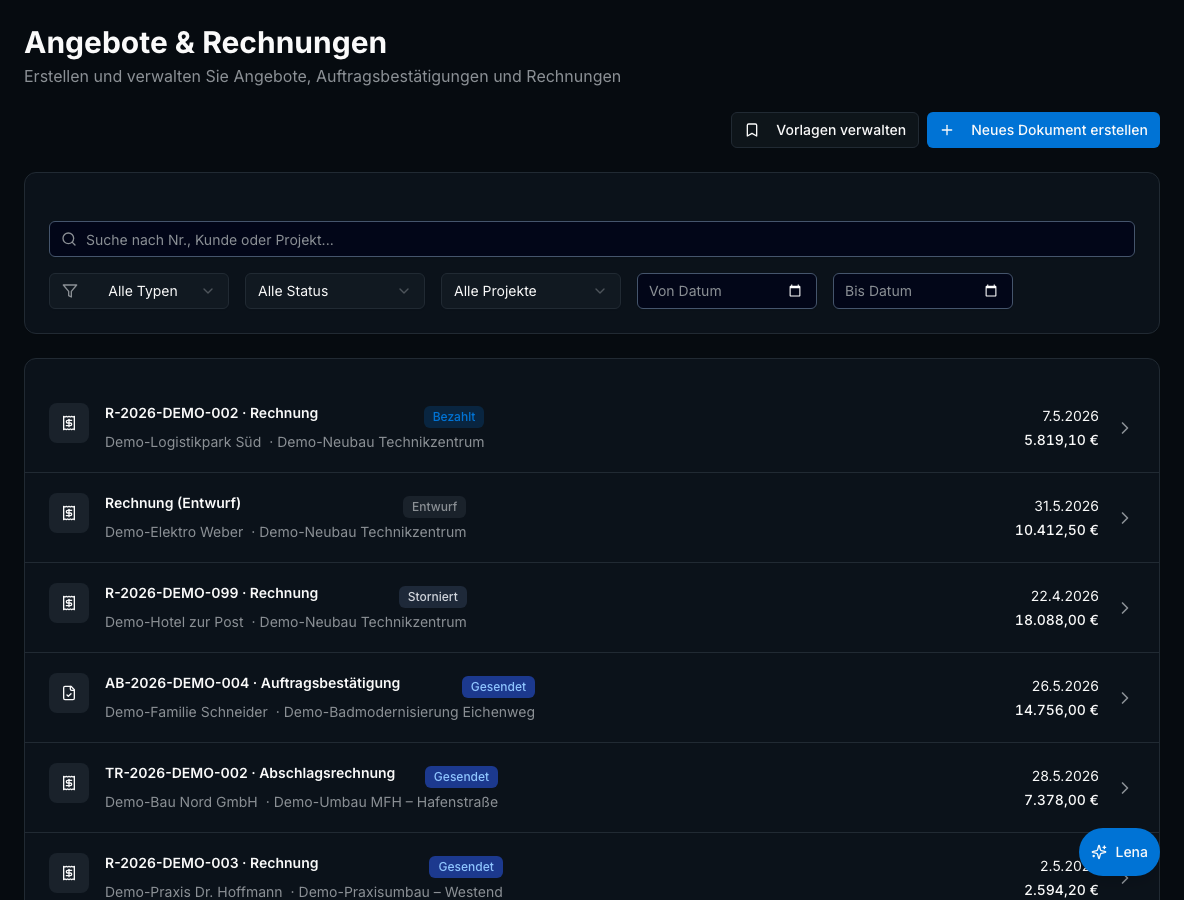
Task: Click Gesendet badge of R-2026-DEMO-003
Action: pos(466,867)
